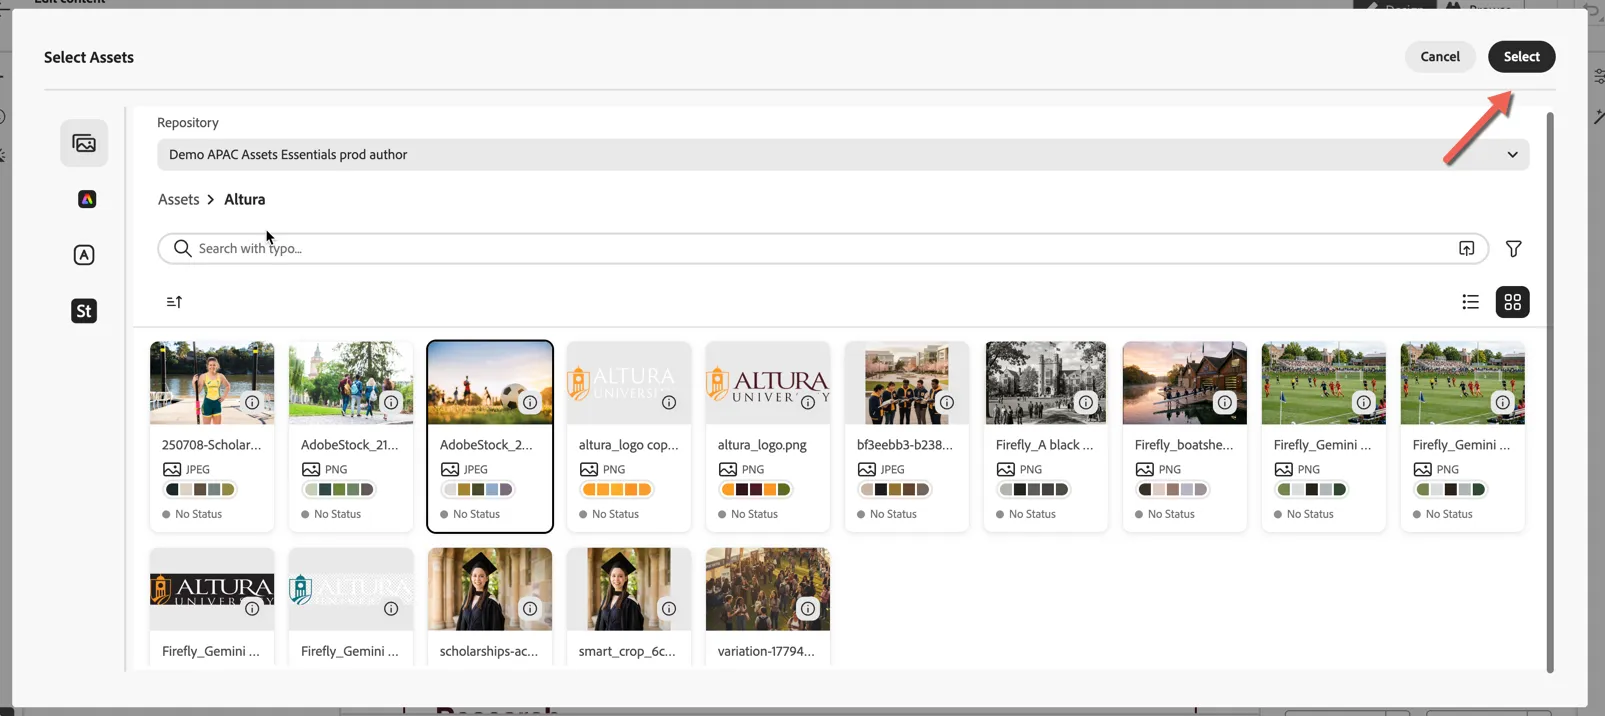Screen dimensions: 1605x716
Task: Show info for altura_logo.png asset
Action: (808, 402)
